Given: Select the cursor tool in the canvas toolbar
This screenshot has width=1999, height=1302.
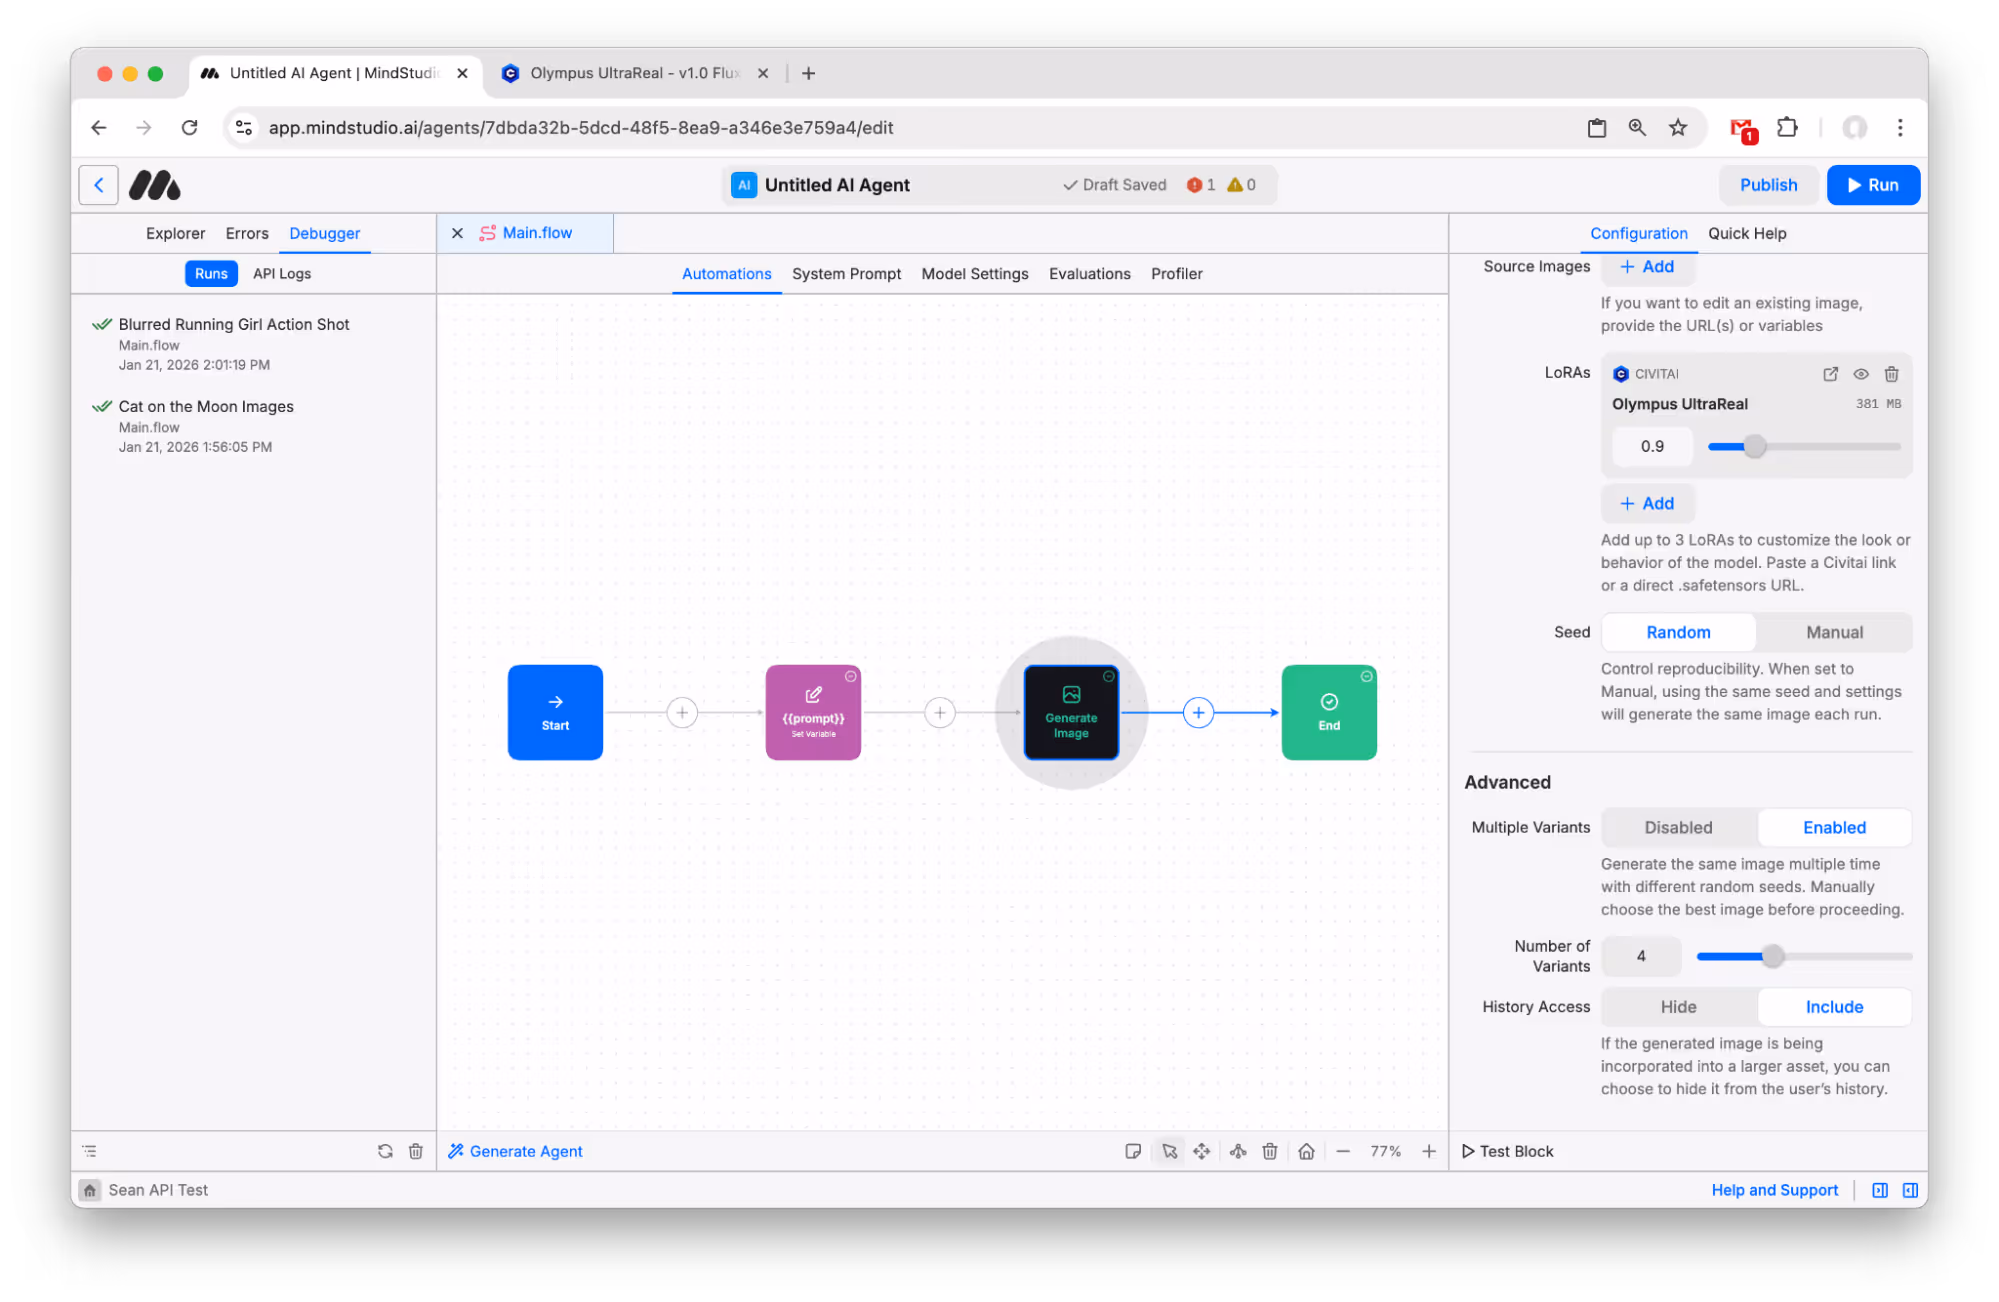Looking at the screenshot, I should [1169, 1151].
